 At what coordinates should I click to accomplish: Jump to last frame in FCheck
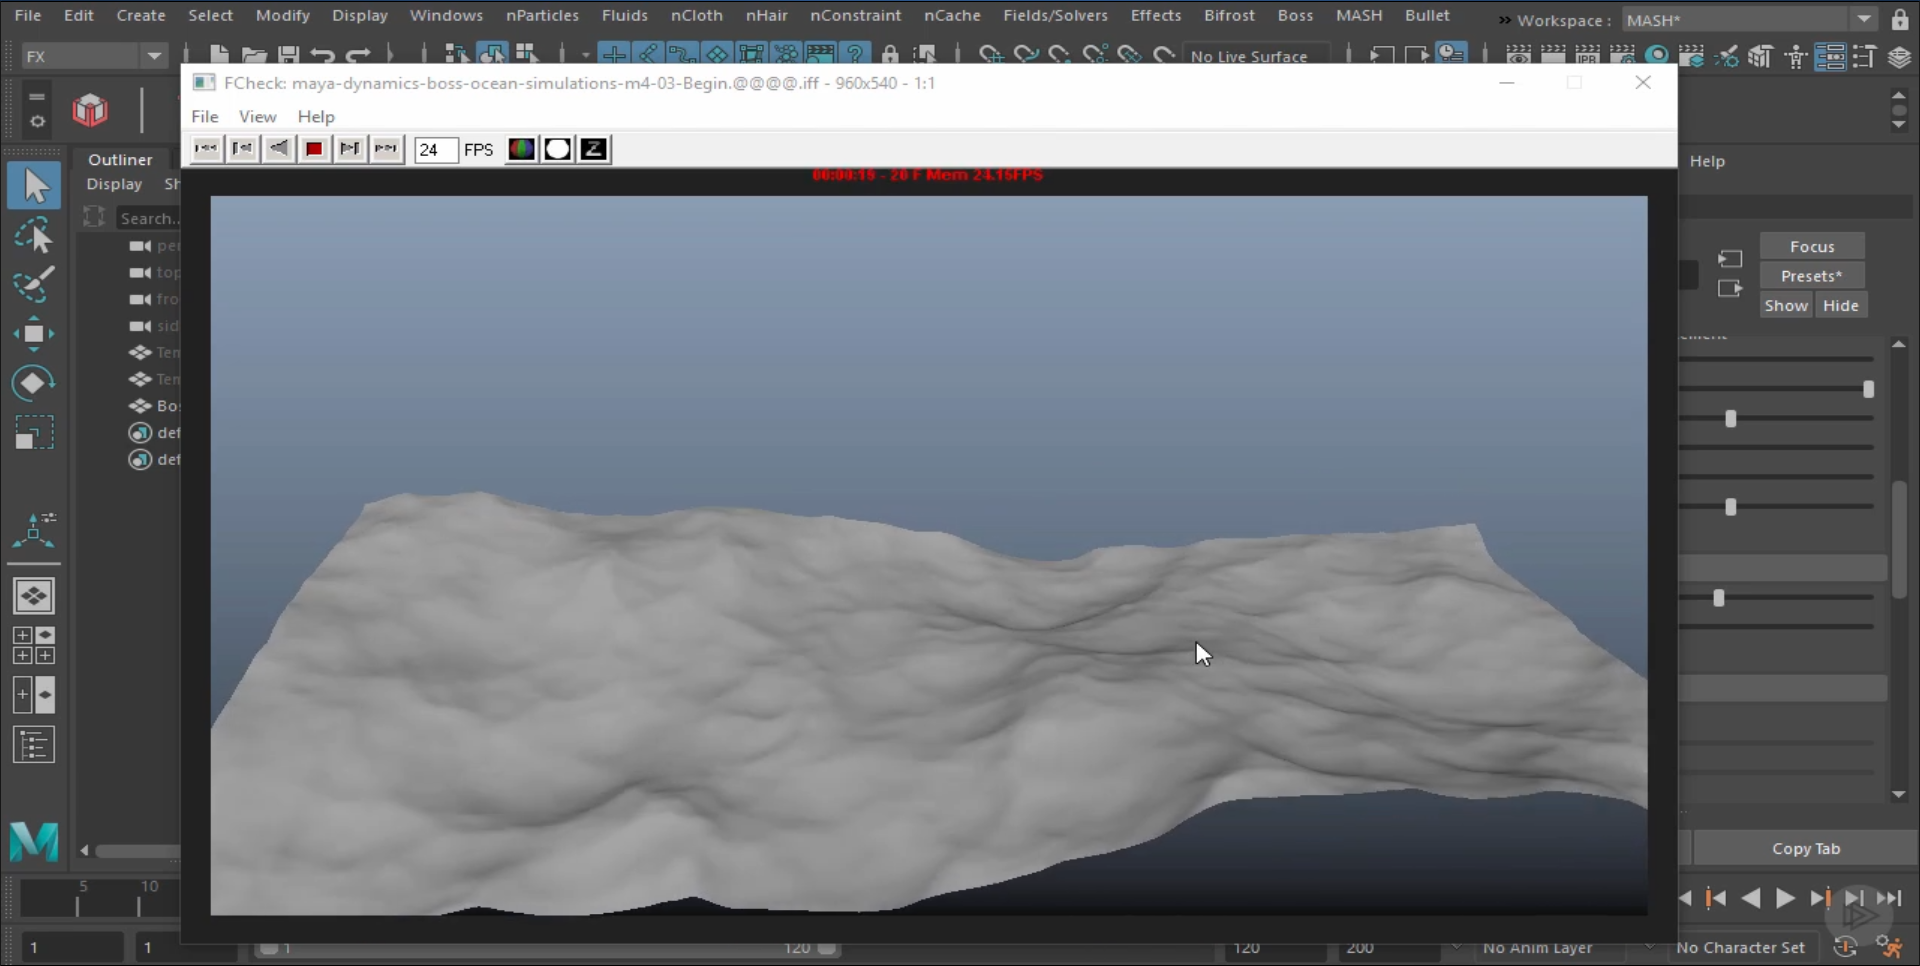pyautogui.click(x=386, y=149)
